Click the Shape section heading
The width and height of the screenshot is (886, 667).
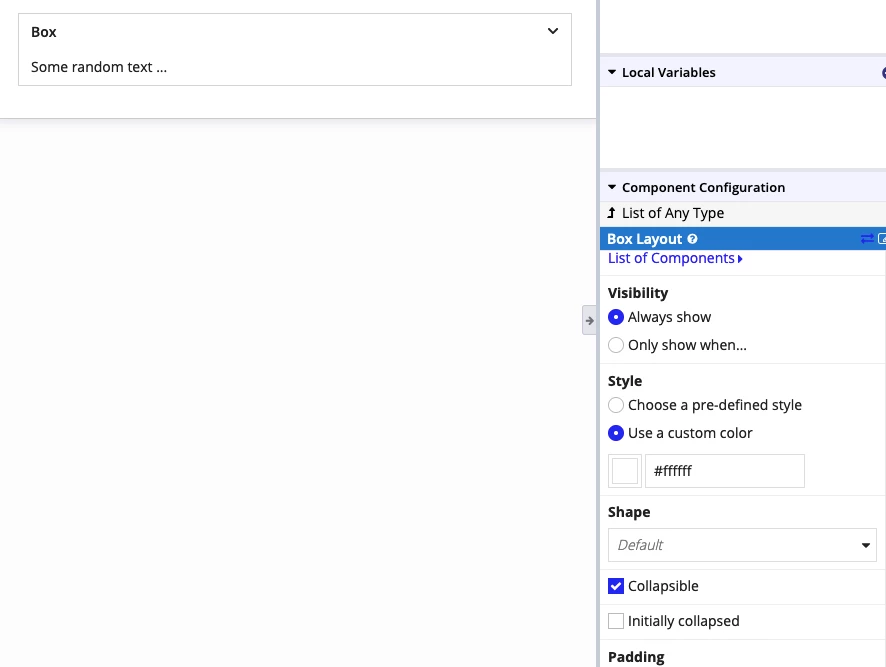[x=629, y=512]
